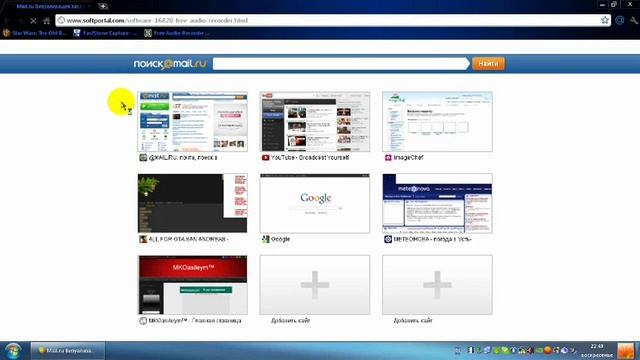Click the Google caption text
The image size is (640, 360).
280,239
